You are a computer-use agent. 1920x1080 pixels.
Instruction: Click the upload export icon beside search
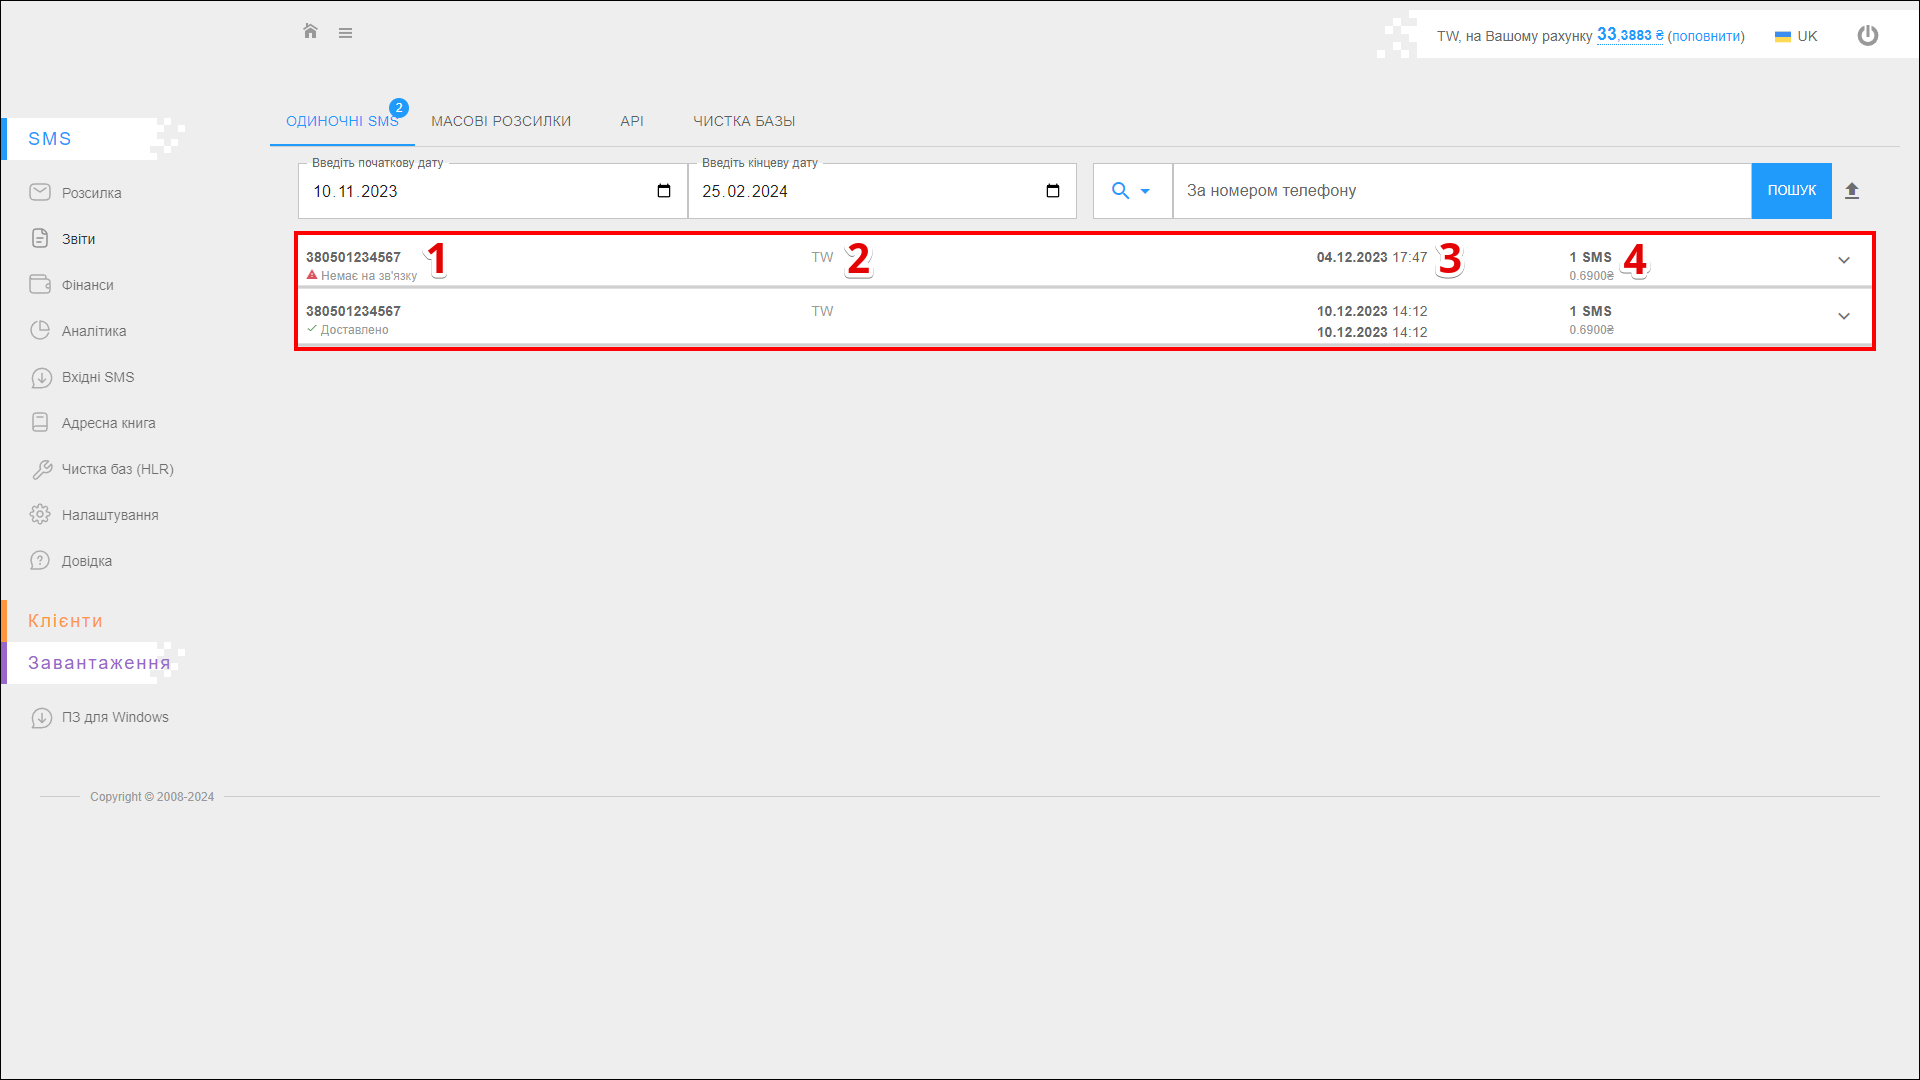click(1852, 191)
